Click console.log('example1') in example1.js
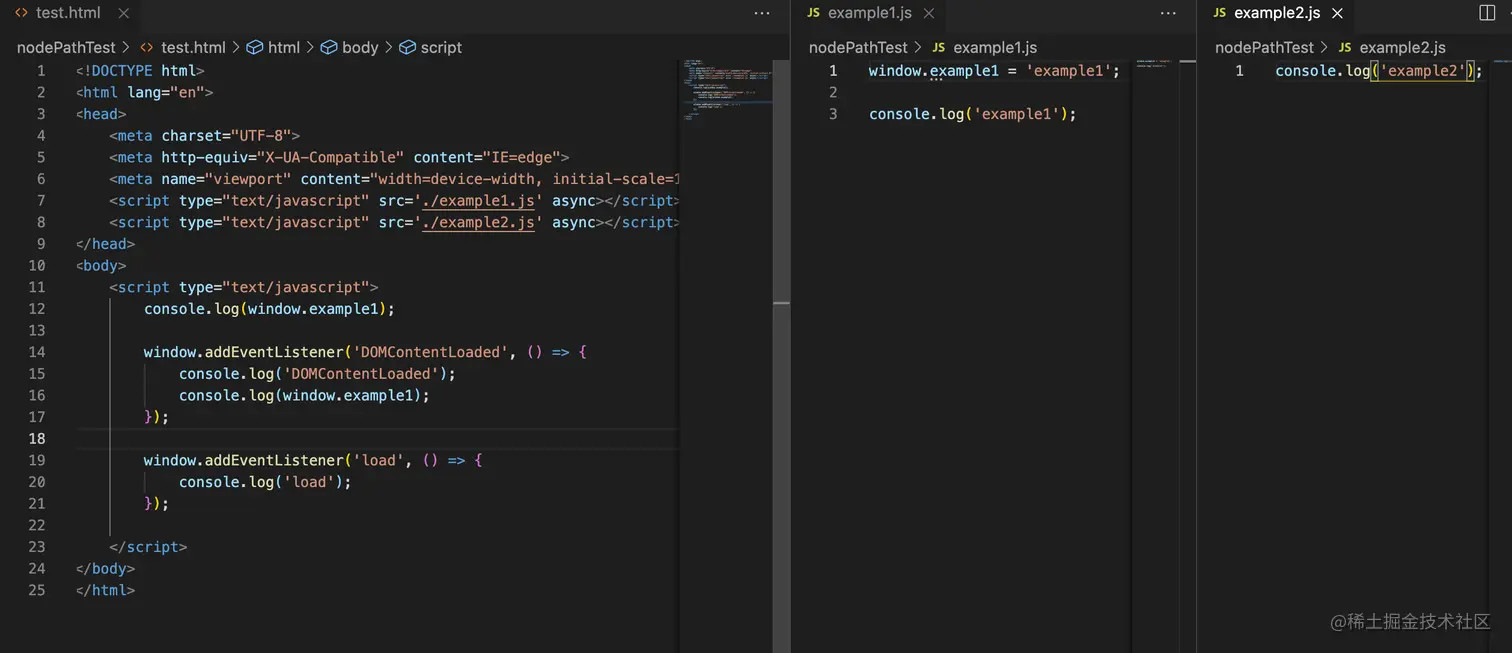This screenshot has height=653, width=1512. coord(973,114)
